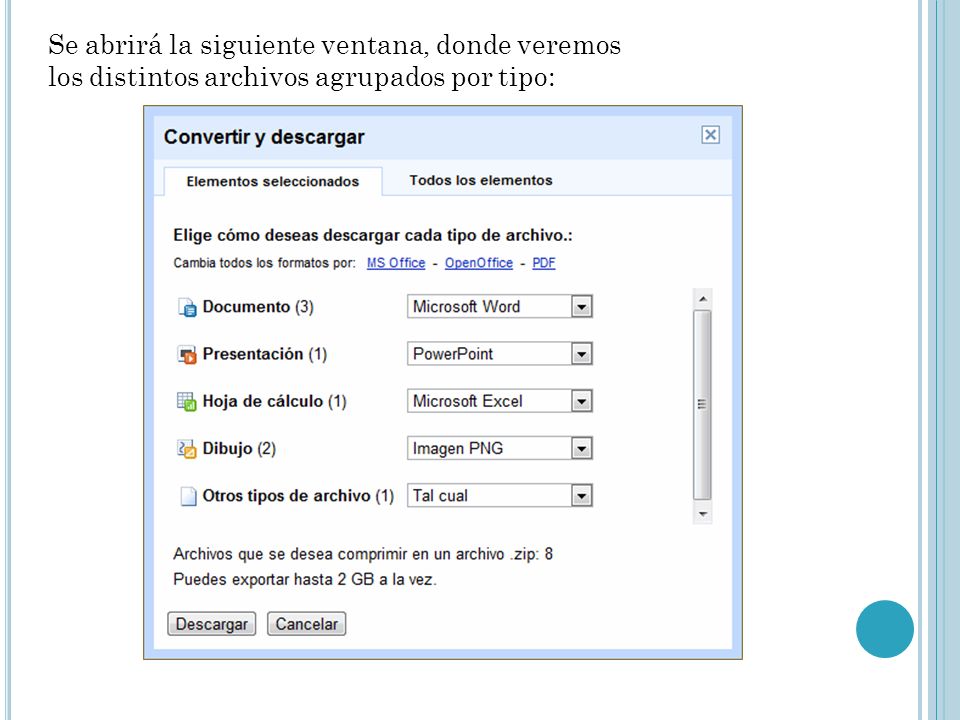Click 'Cambia todos los formatos por:' text
The height and width of the screenshot is (720, 960).
264,263
